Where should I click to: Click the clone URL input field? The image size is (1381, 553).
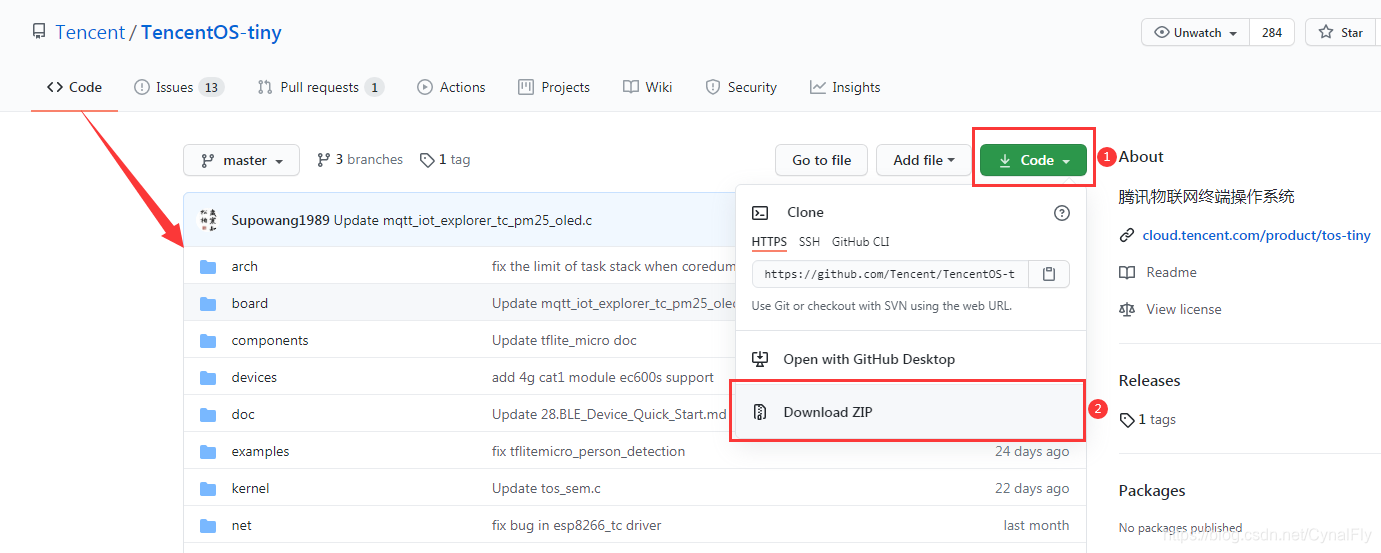tap(890, 274)
